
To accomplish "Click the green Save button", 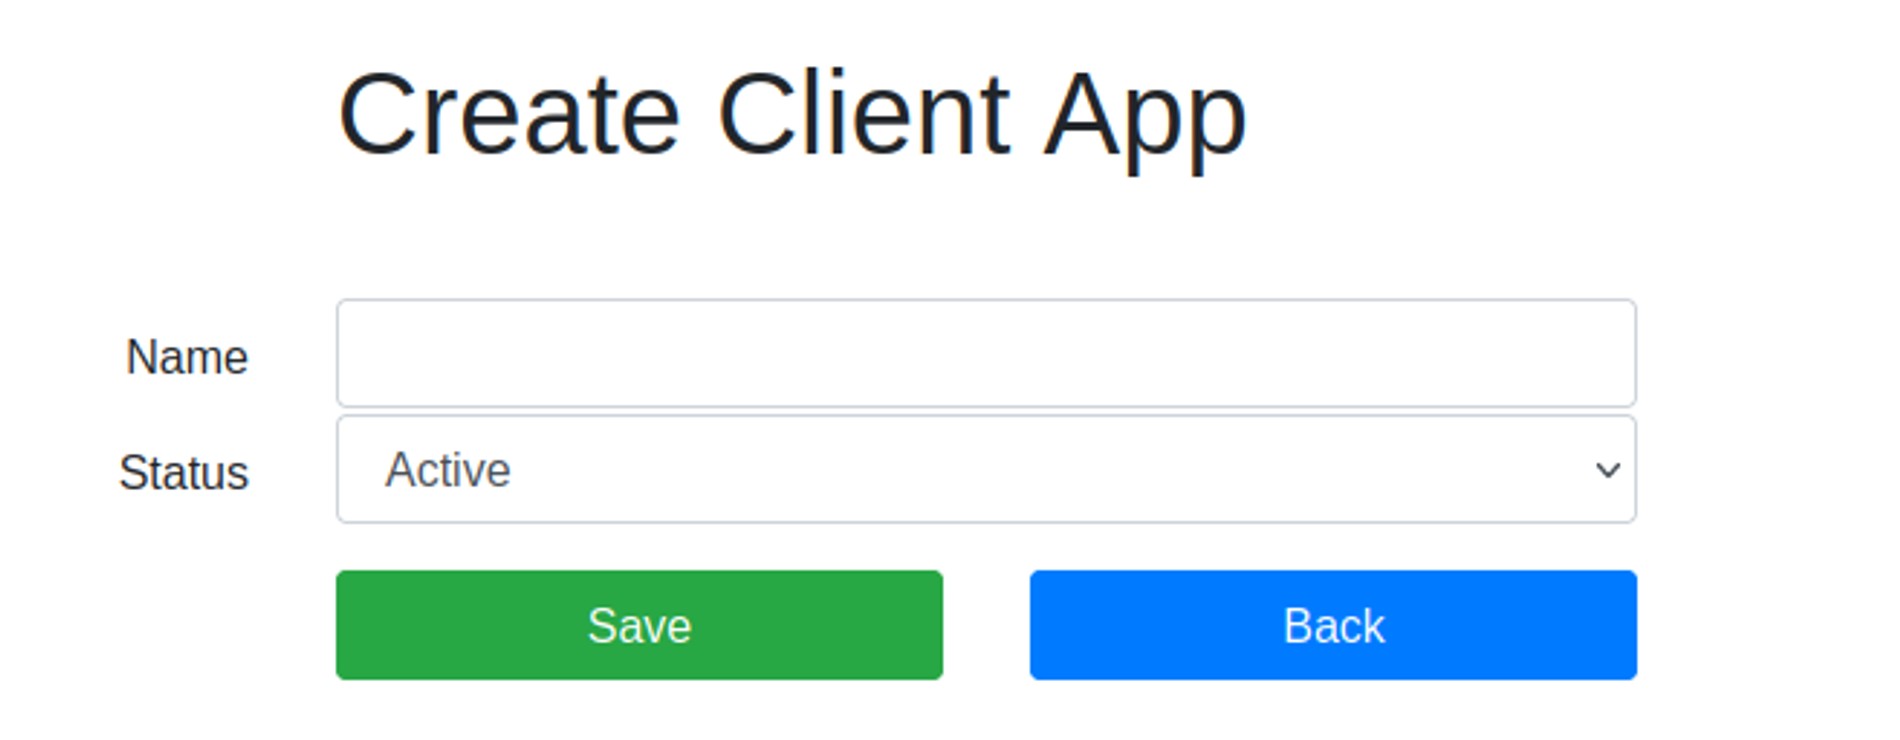I will coord(639,625).
